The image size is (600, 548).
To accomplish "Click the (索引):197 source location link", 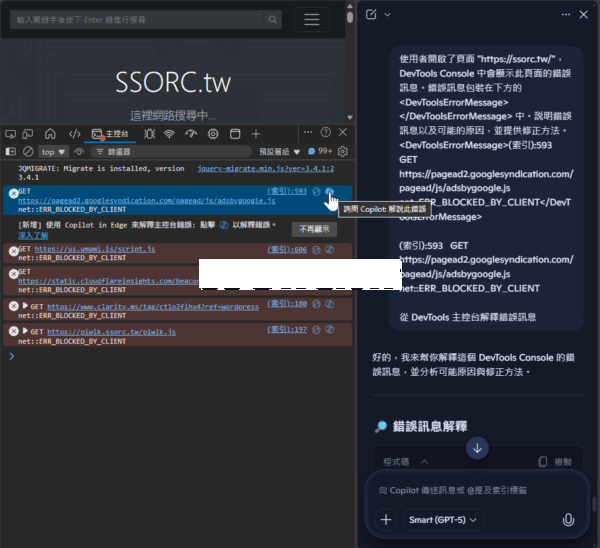I will [x=287, y=329].
